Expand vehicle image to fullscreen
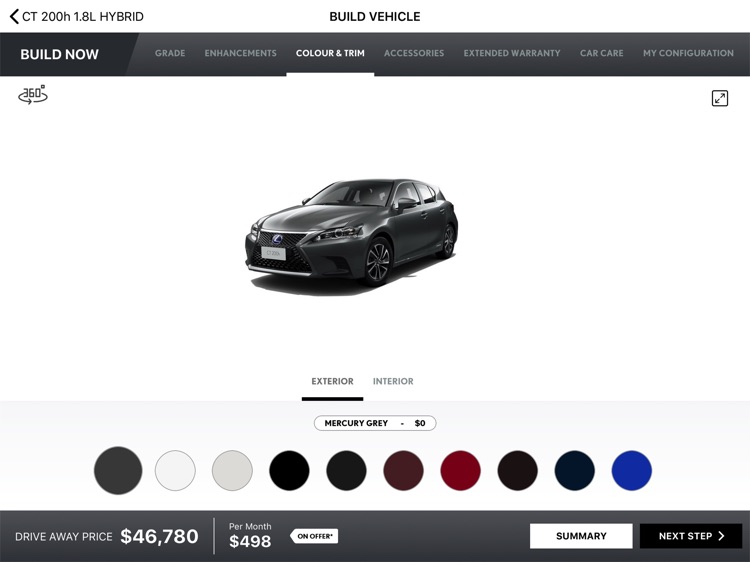Screen dimensions: 750x562 (719, 98)
